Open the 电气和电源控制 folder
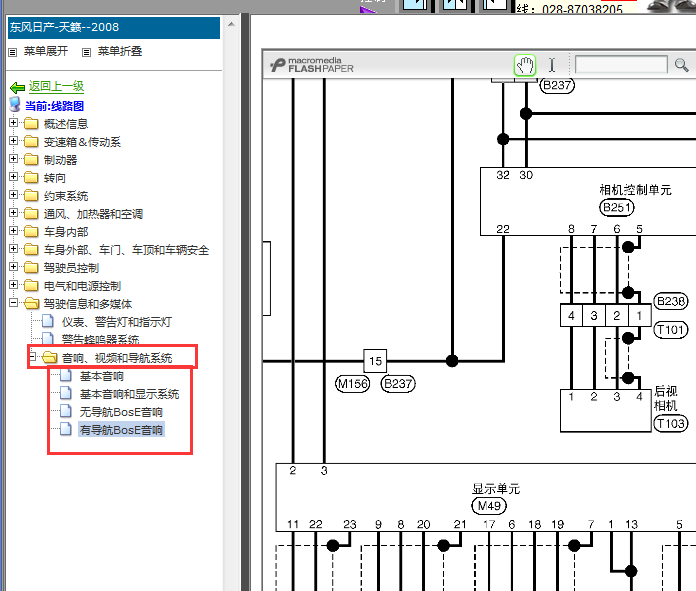Viewport: 696px width, 591px height. pos(82,286)
